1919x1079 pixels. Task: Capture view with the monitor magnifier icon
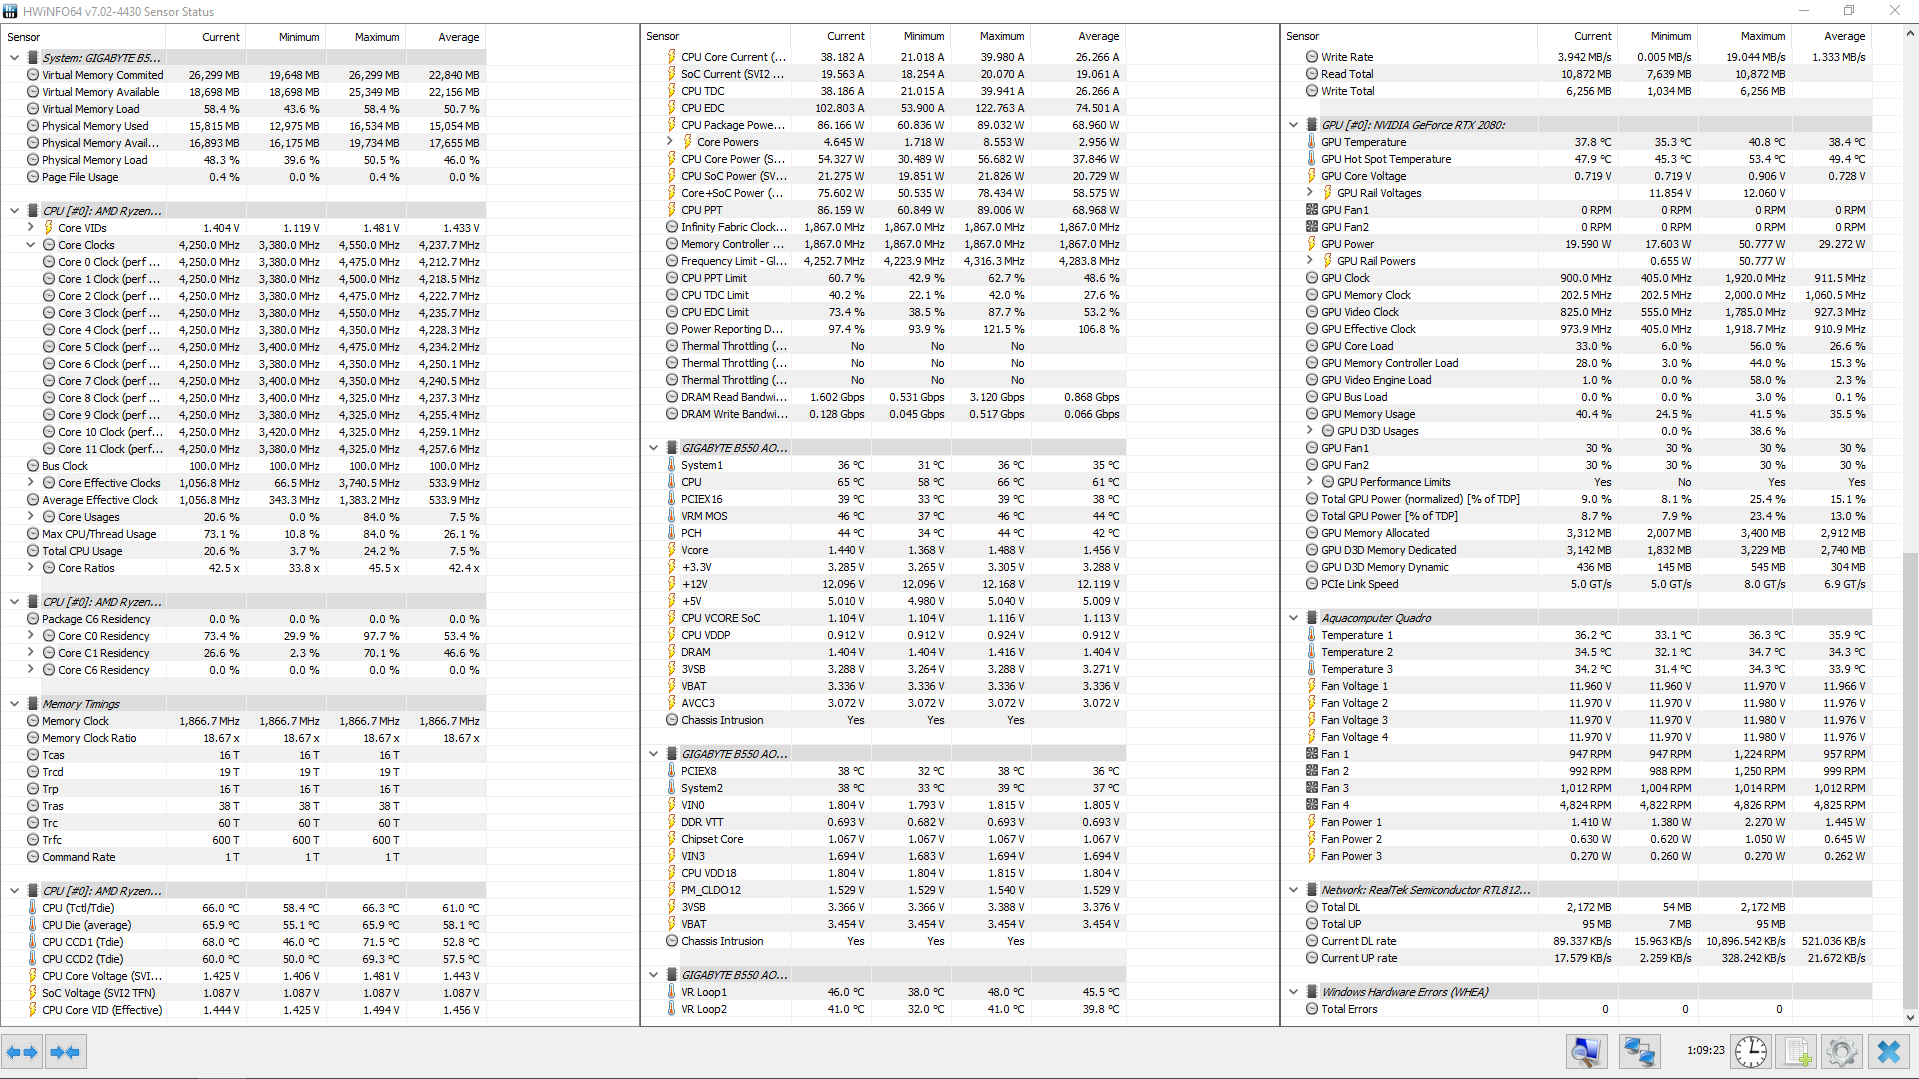click(1587, 1051)
